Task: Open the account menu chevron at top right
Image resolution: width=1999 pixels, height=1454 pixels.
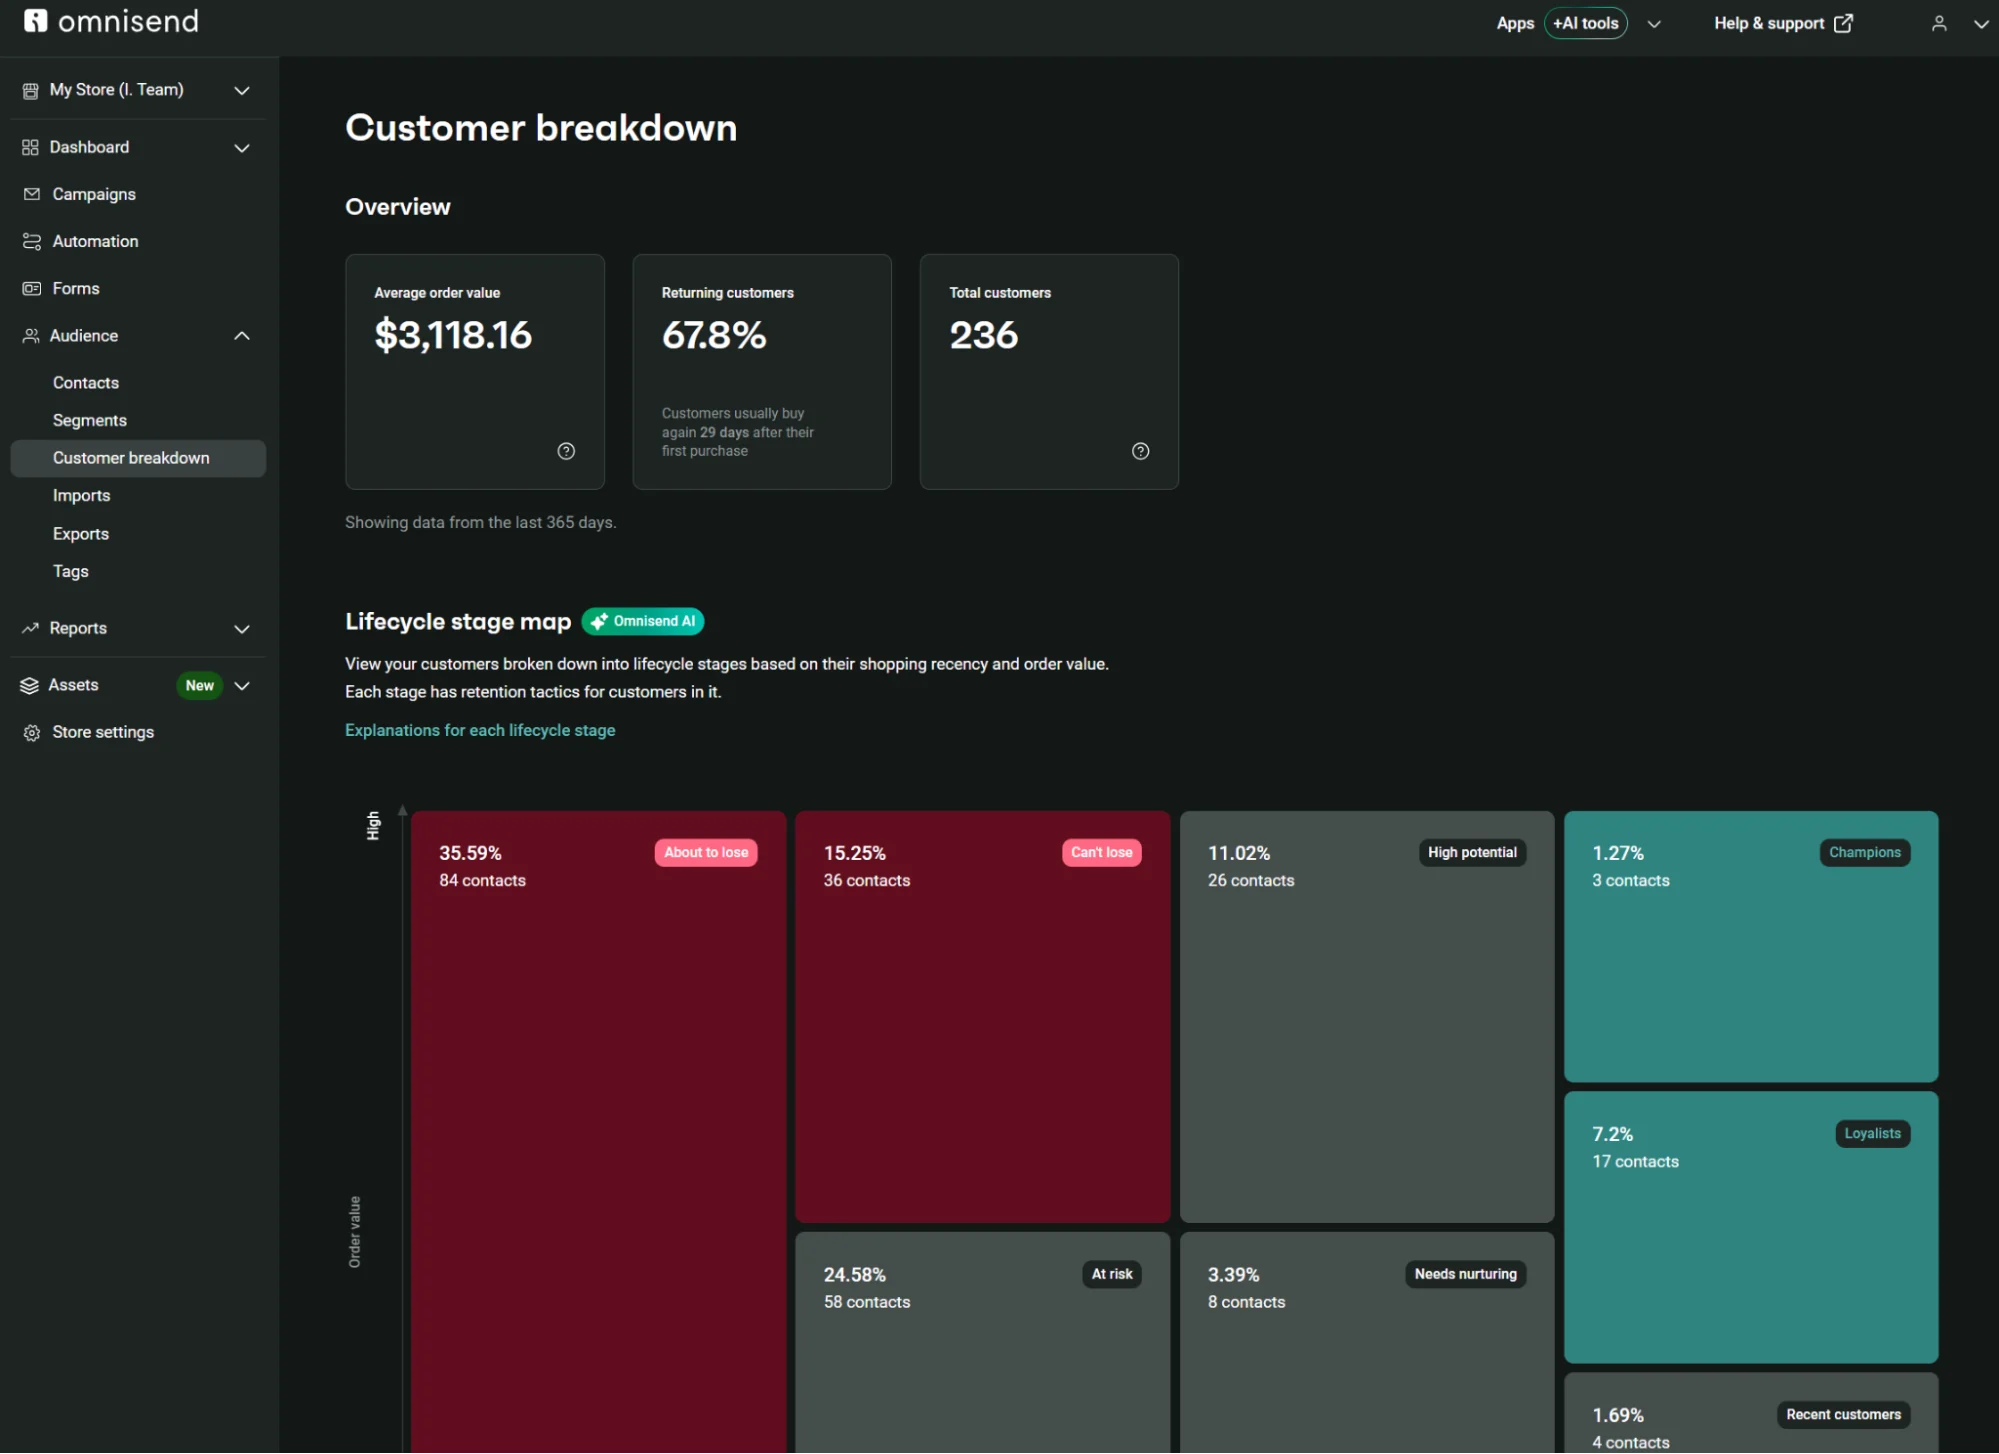Action: coord(1980,24)
